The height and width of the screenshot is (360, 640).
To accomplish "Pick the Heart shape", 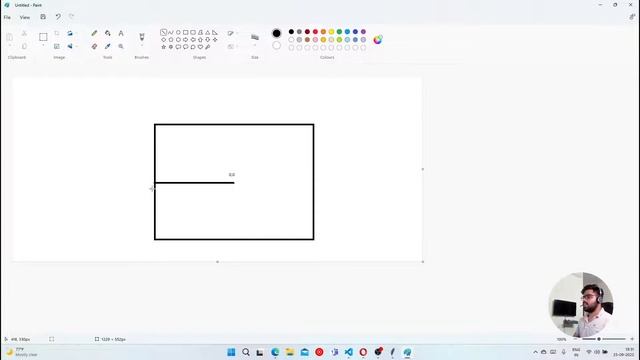I will [200, 47].
